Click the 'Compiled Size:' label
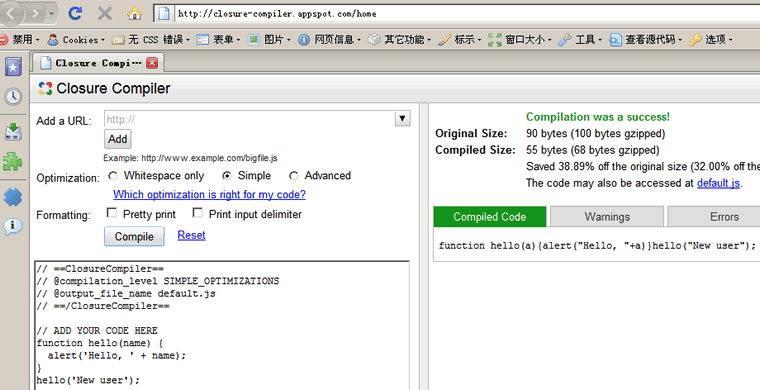 pyautogui.click(x=475, y=150)
